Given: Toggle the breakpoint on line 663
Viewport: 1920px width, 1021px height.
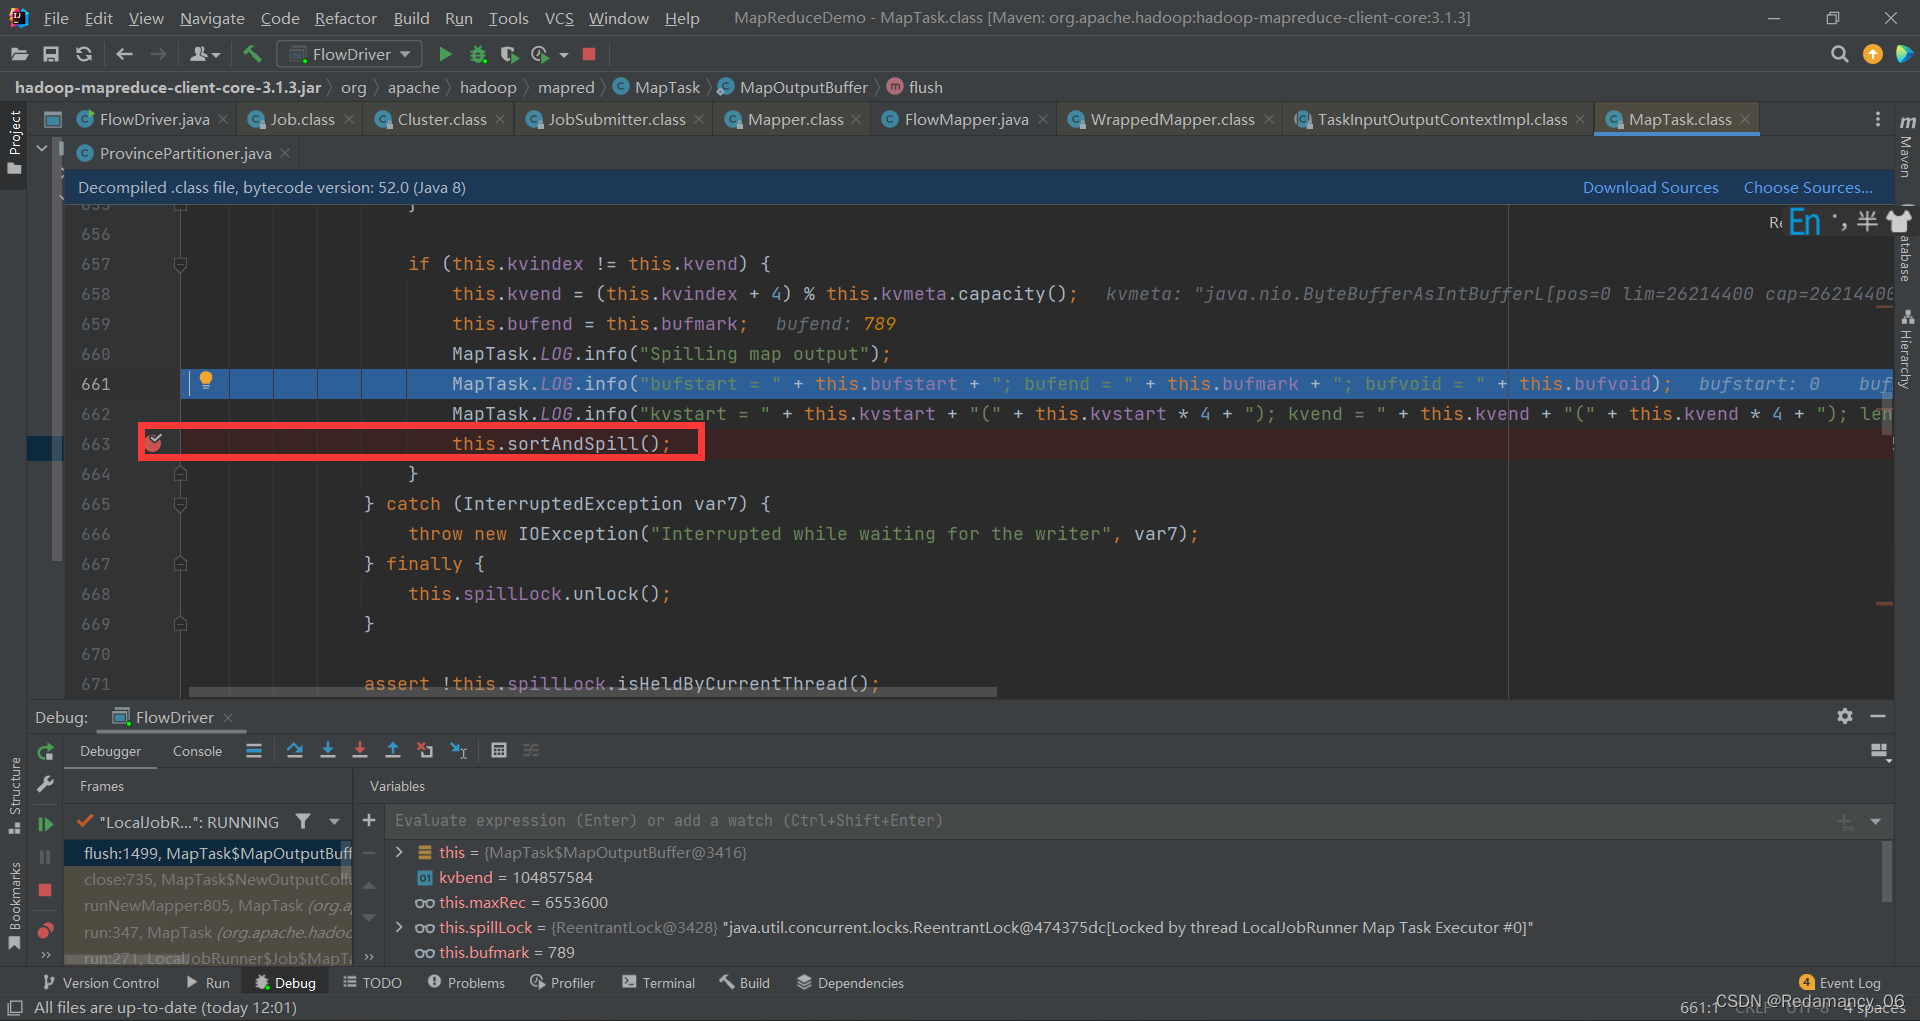Looking at the screenshot, I should (154, 442).
